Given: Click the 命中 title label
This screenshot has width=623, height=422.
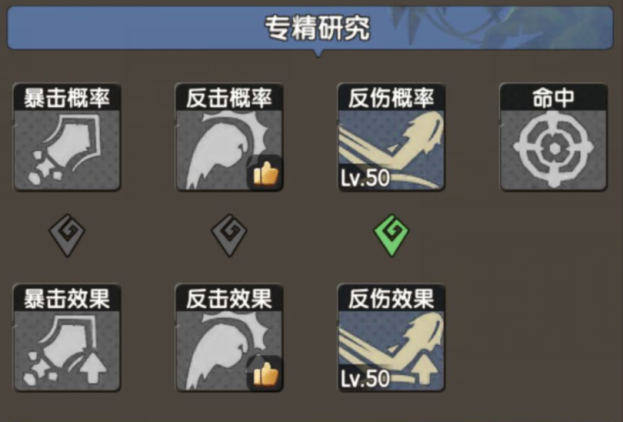Looking at the screenshot, I should (x=553, y=98).
